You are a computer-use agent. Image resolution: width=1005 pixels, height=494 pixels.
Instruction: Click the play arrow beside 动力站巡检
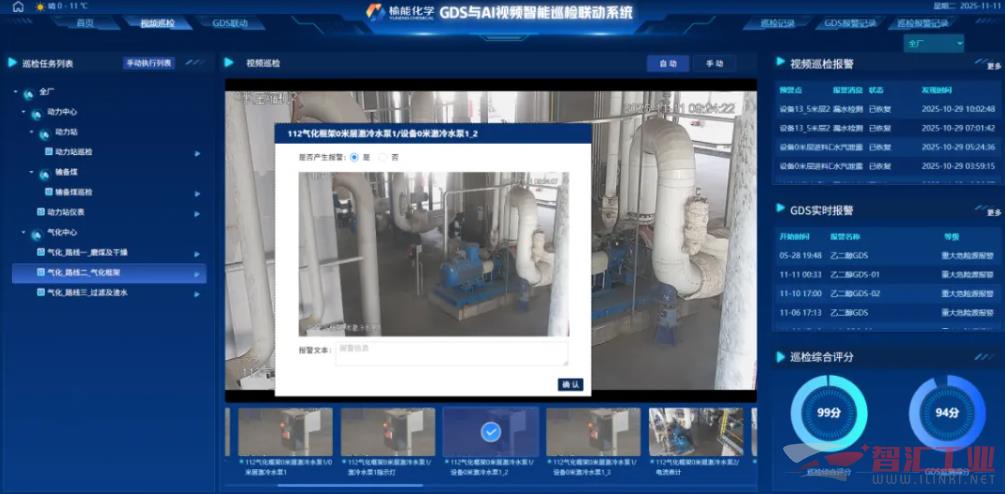click(x=197, y=153)
